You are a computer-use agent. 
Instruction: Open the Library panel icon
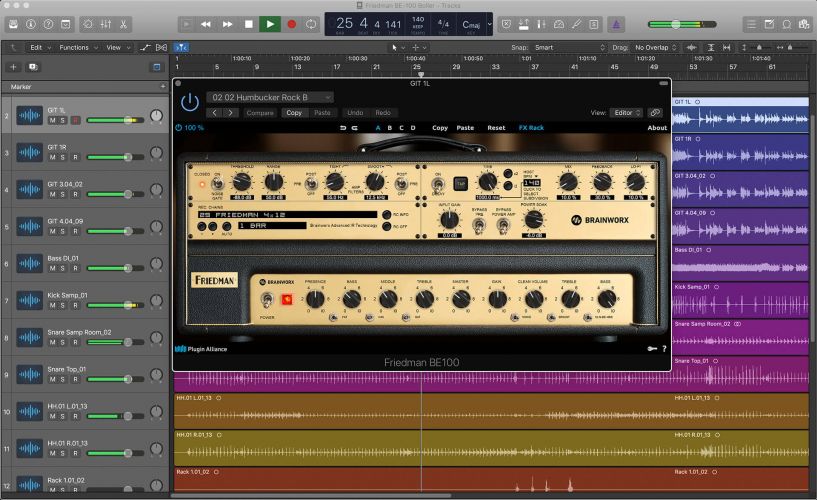point(14,24)
